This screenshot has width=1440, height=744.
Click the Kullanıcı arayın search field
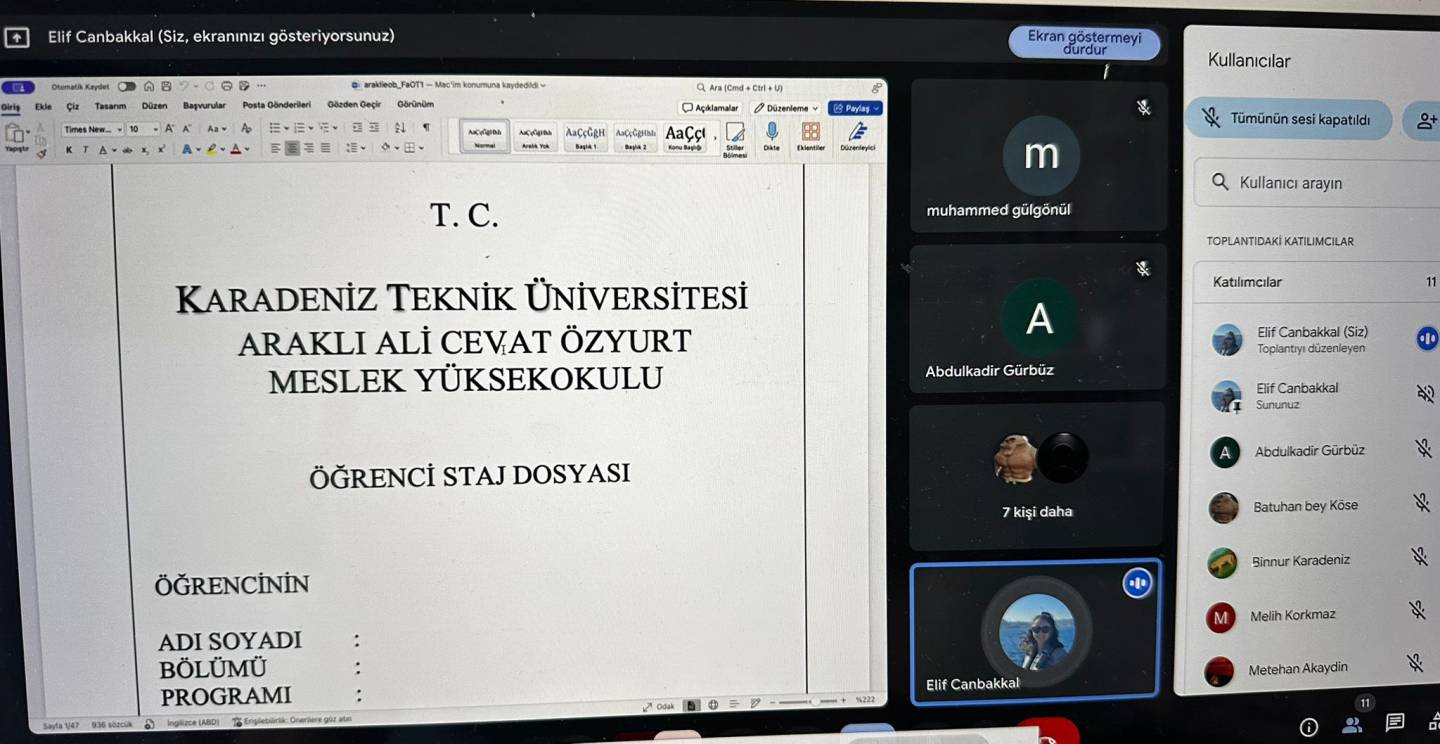(x=1318, y=183)
